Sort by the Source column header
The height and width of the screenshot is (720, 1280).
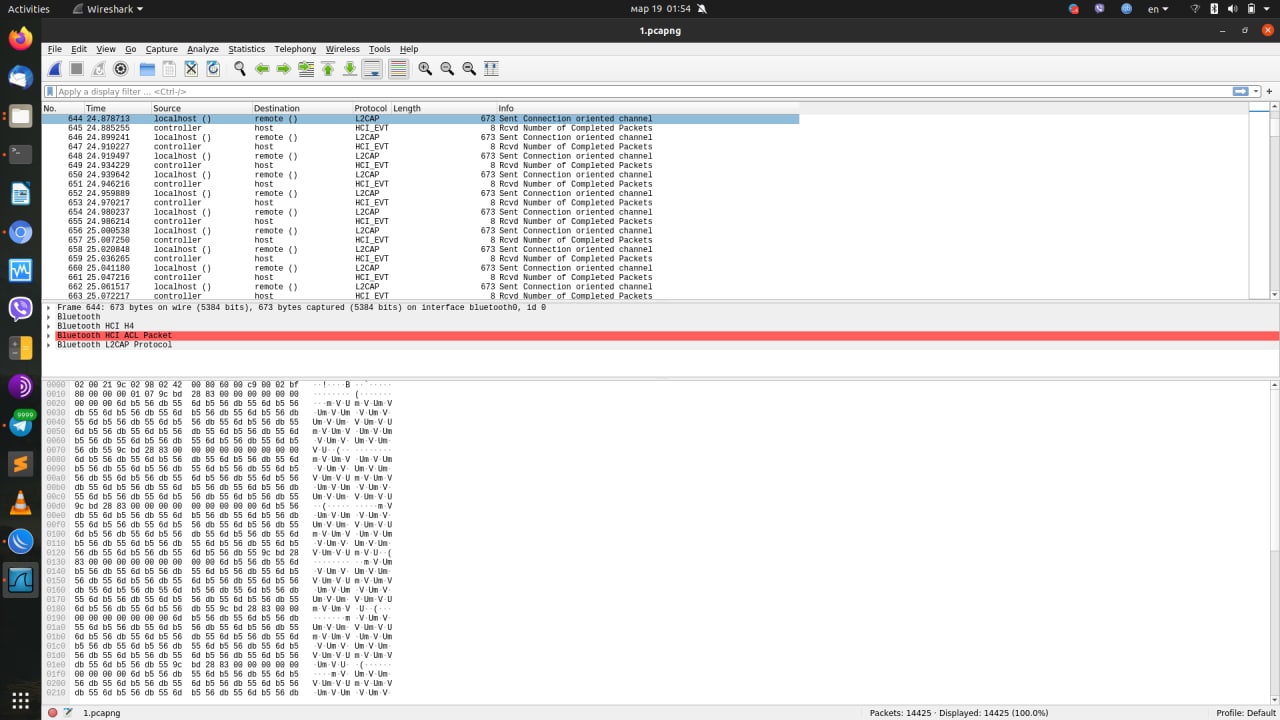[201, 108]
